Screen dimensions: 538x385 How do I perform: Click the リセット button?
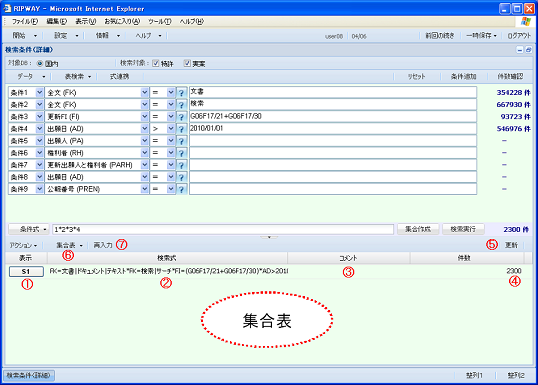[x=416, y=76]
